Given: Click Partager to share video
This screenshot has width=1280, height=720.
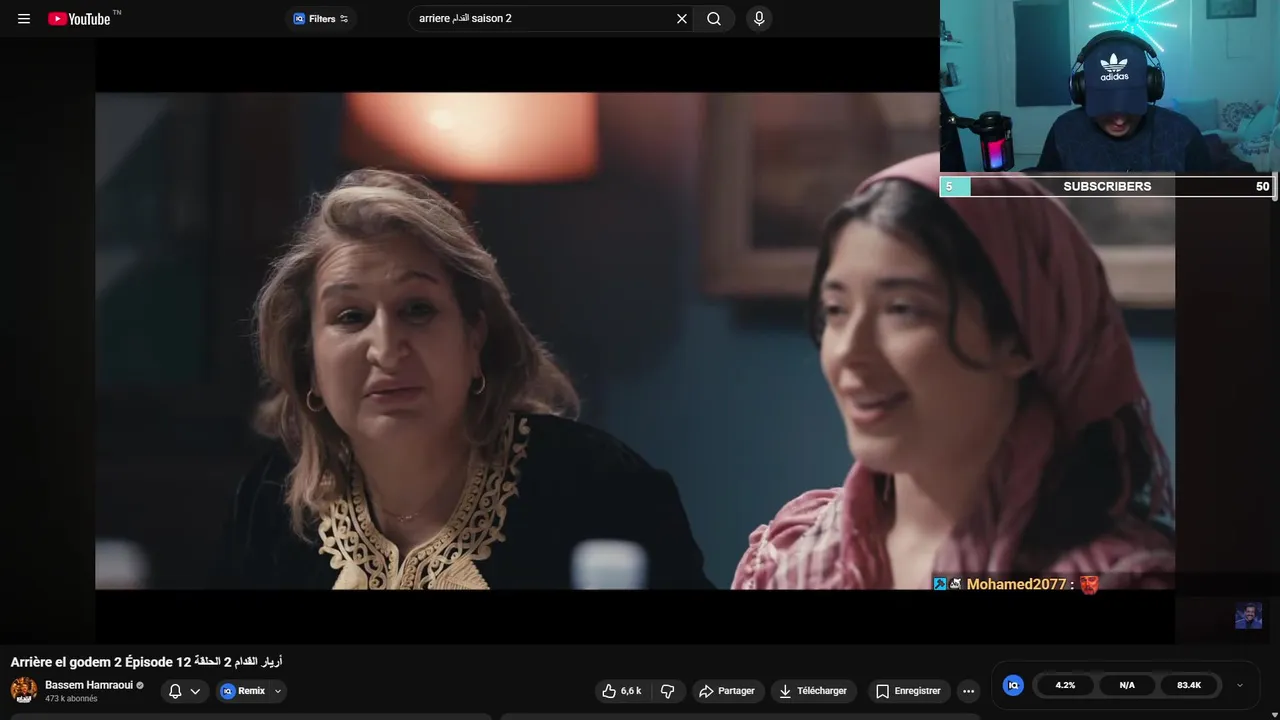Looking at the screenshot, I should 727,691.
